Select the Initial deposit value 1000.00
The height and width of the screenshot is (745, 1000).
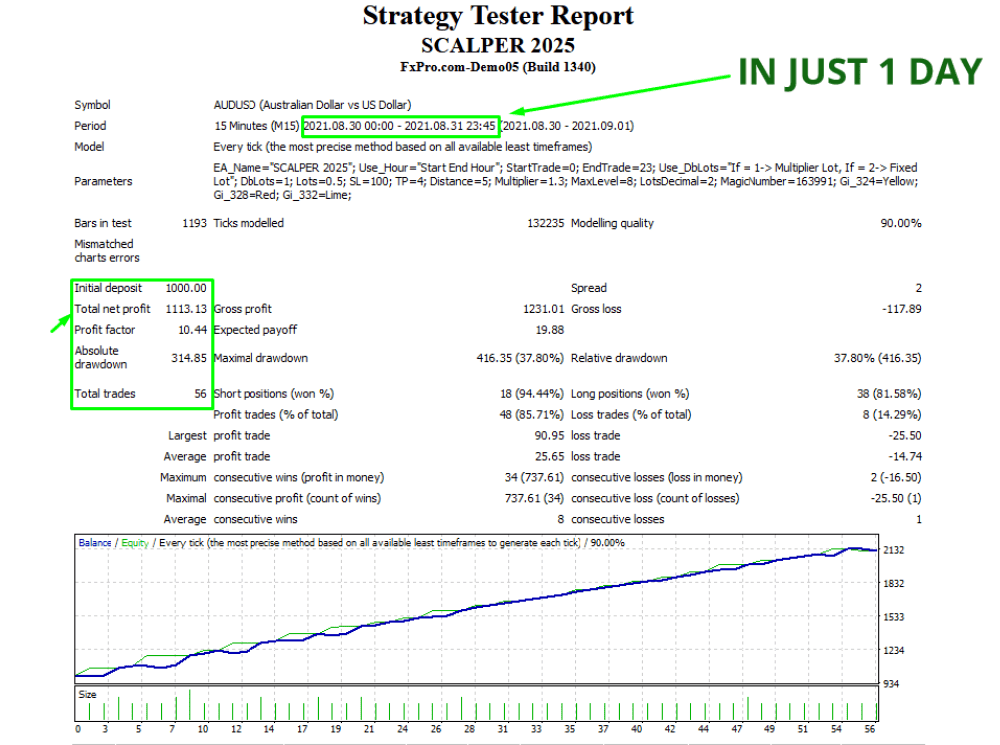pyautogui.click(x=186, y=288)
